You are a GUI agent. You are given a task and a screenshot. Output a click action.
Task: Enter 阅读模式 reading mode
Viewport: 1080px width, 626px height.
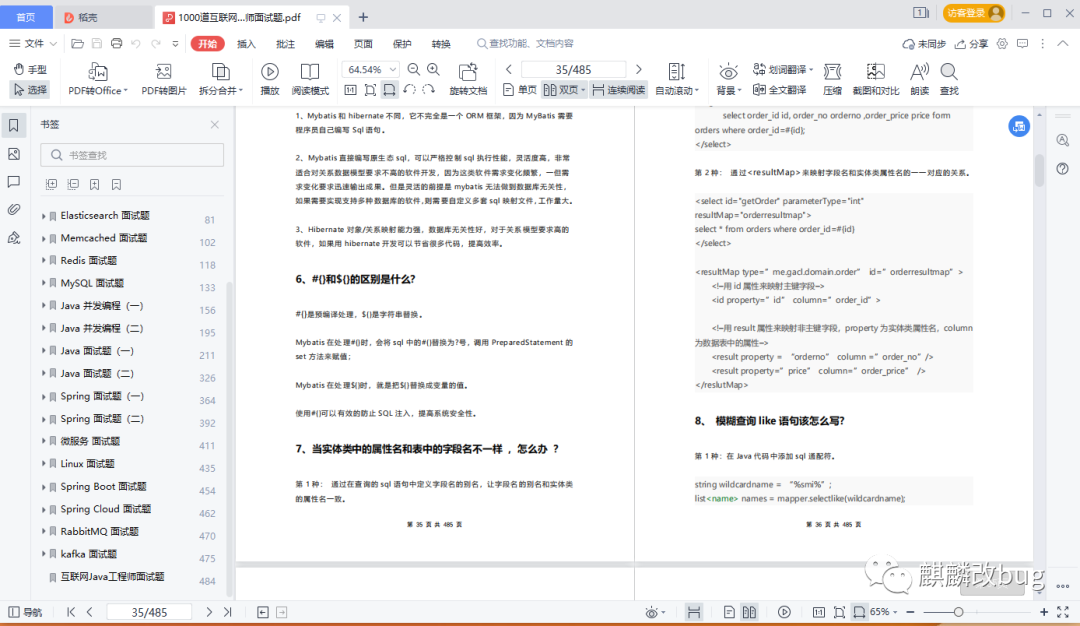(310, 79)
